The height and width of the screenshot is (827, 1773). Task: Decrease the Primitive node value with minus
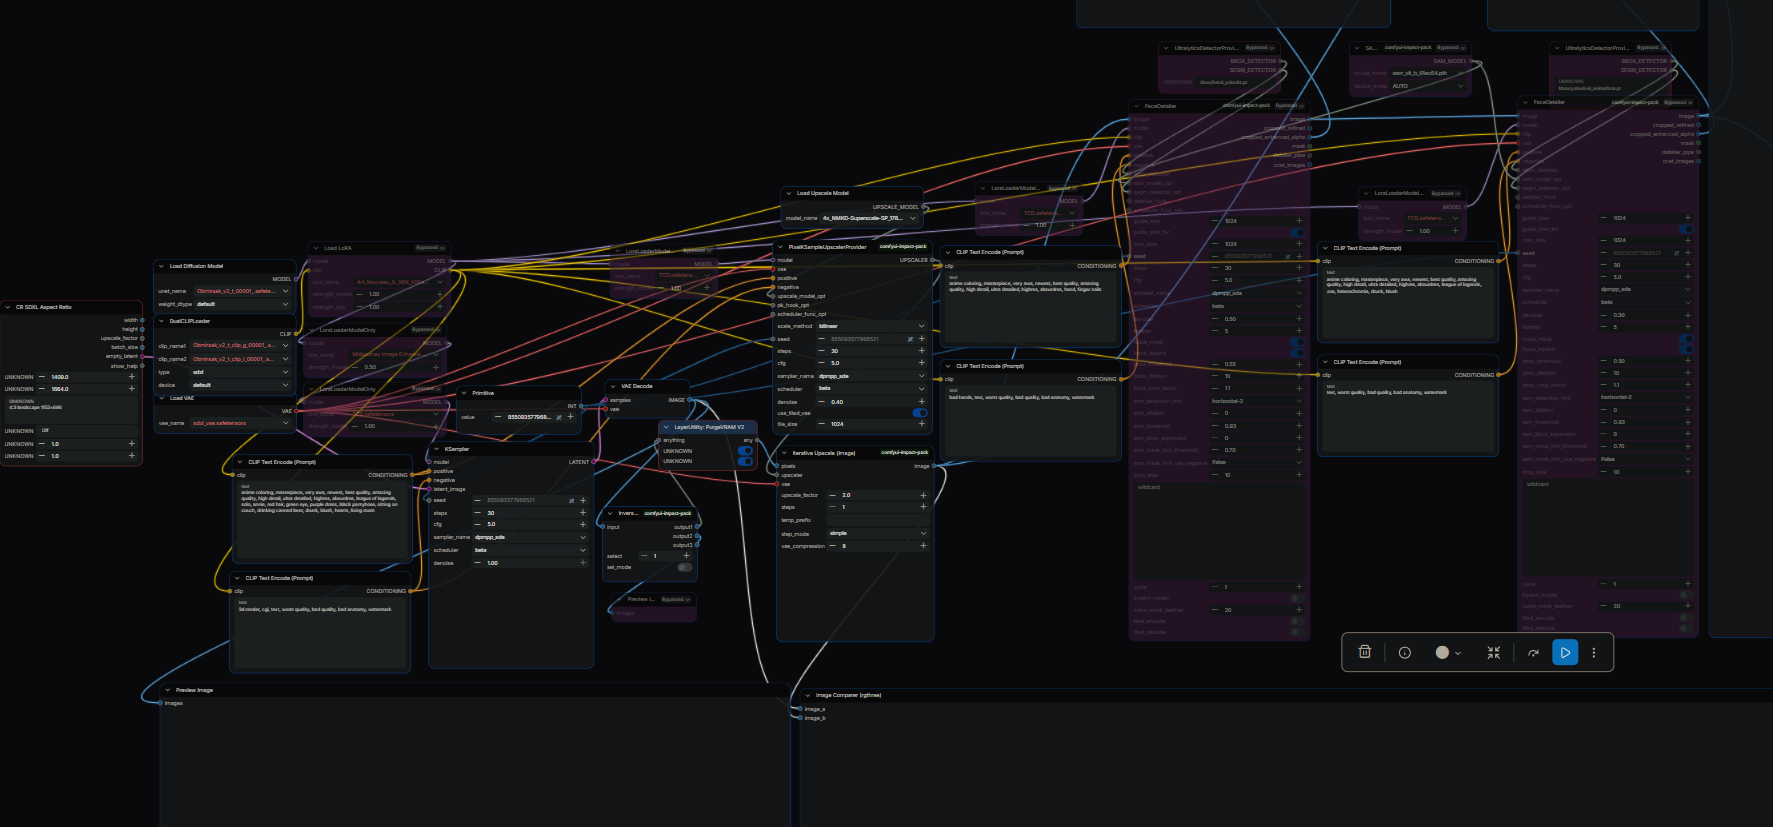pos(498,417)
